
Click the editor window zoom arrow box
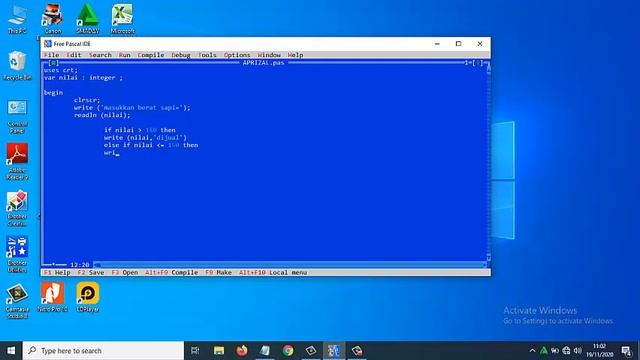479,62
